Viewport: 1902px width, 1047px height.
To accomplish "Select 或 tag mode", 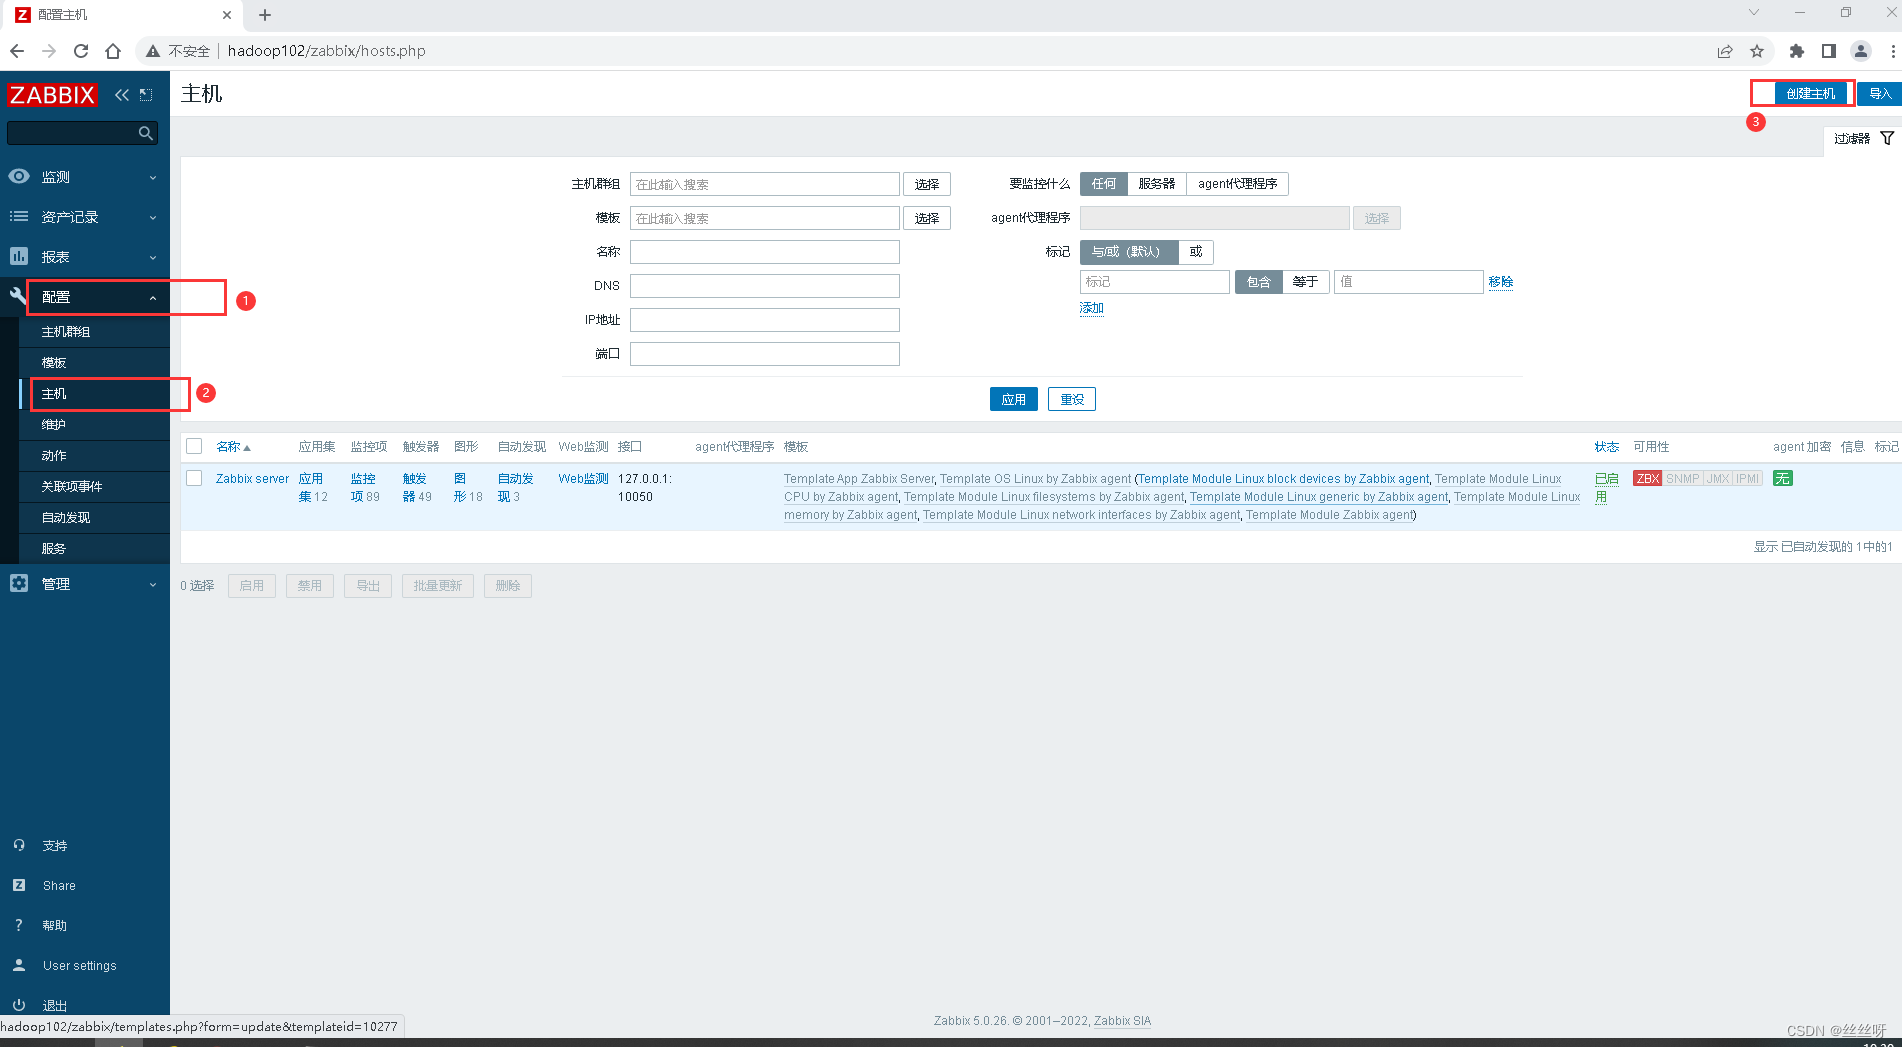I will [1196, 252].
